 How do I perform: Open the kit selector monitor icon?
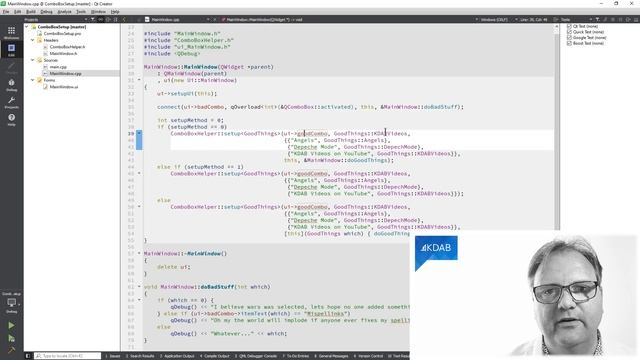(x=11, y=303)
